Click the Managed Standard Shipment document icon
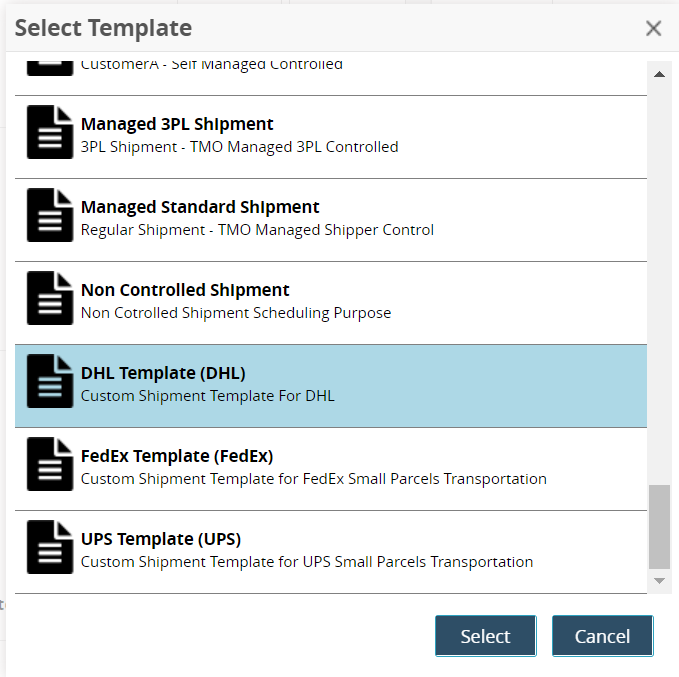The width and height of the screenshot is (679, 677). click(50, 215)
